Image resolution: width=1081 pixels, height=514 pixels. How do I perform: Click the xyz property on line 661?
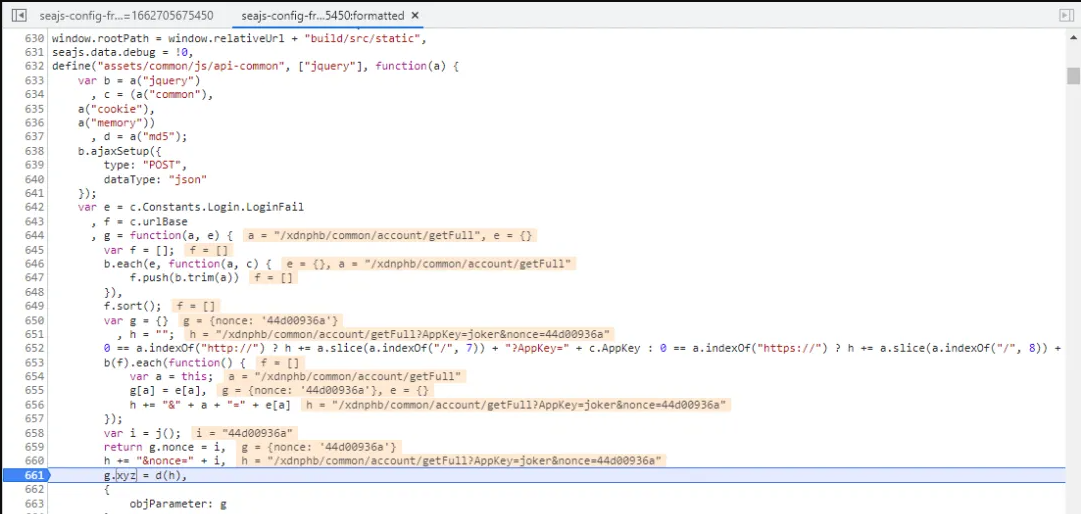[126, 475]
